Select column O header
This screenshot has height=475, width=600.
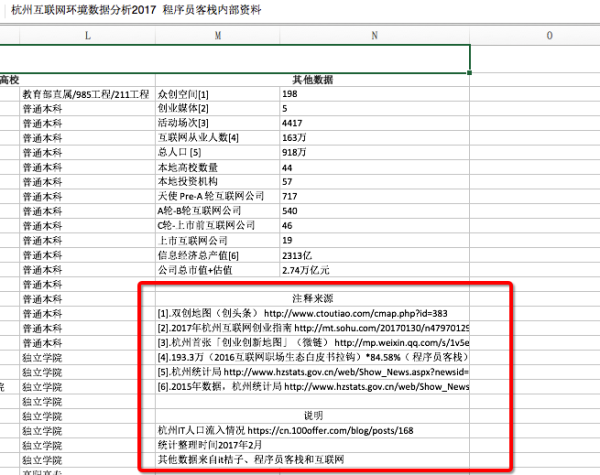tap(549, 36)
